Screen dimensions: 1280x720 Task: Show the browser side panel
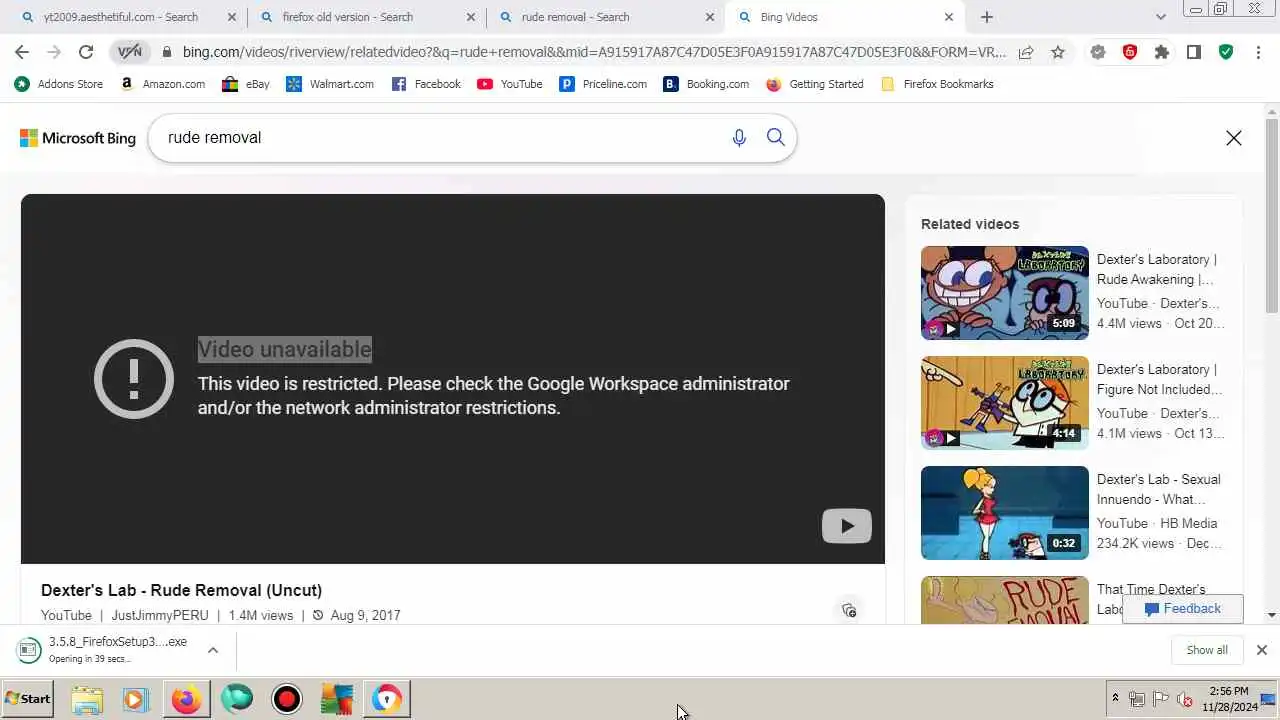pyautogui.click(x=1194, y=52)
